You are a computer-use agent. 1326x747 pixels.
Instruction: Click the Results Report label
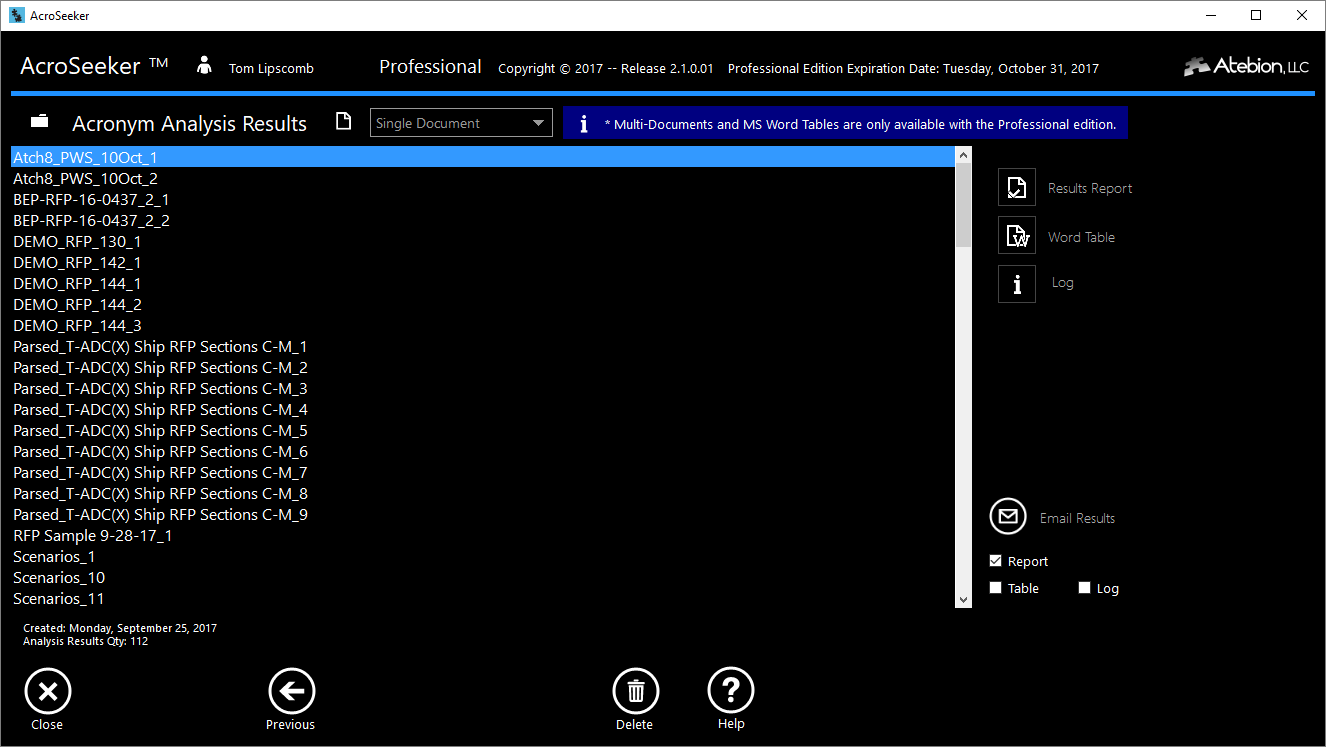pos(1090,188)
